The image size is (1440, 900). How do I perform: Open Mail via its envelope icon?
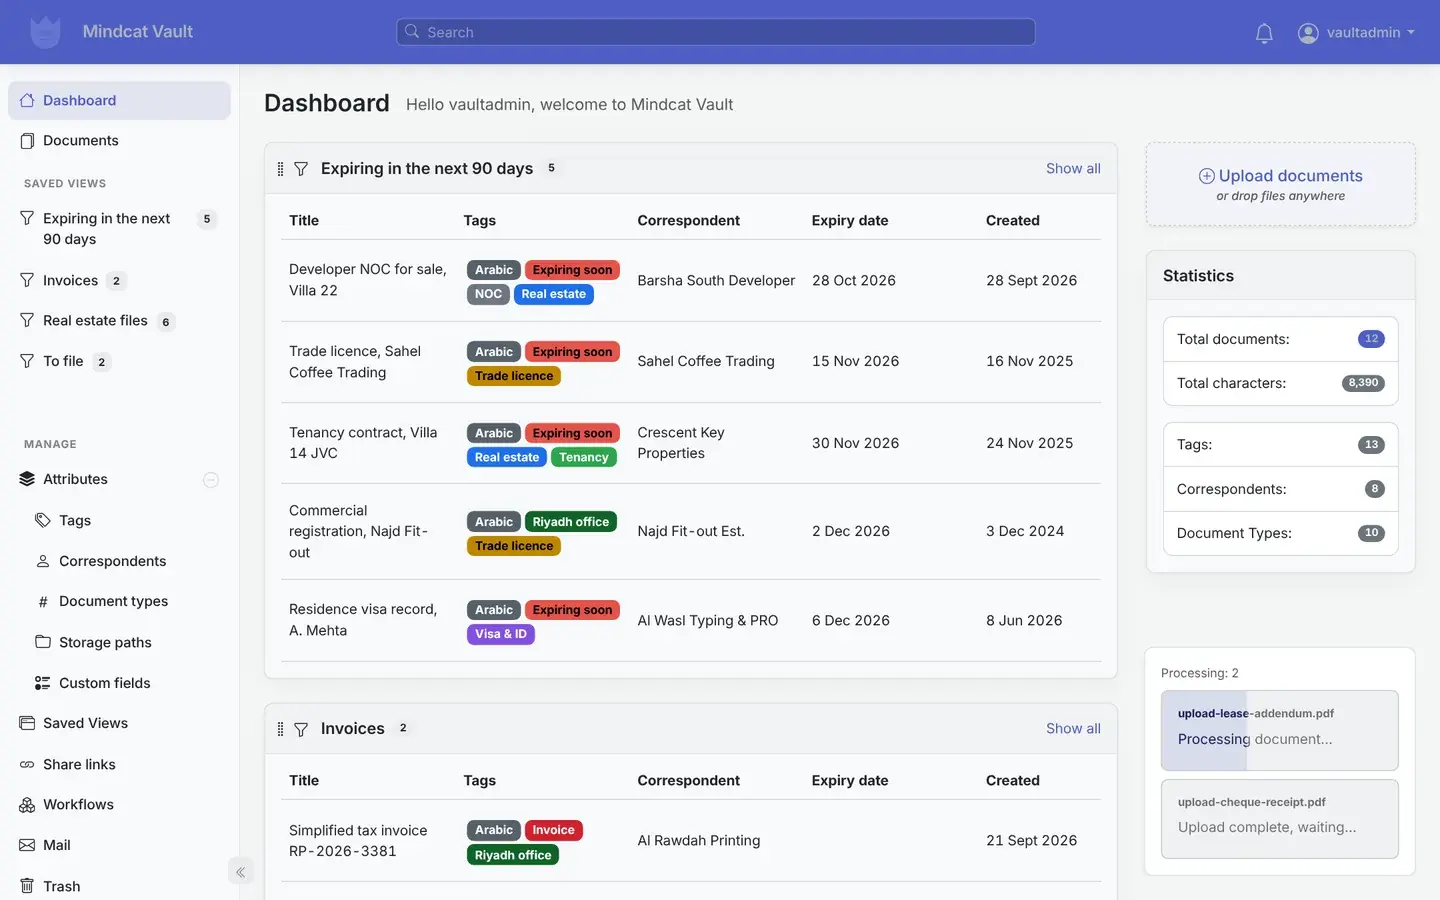tap(27, 845)
